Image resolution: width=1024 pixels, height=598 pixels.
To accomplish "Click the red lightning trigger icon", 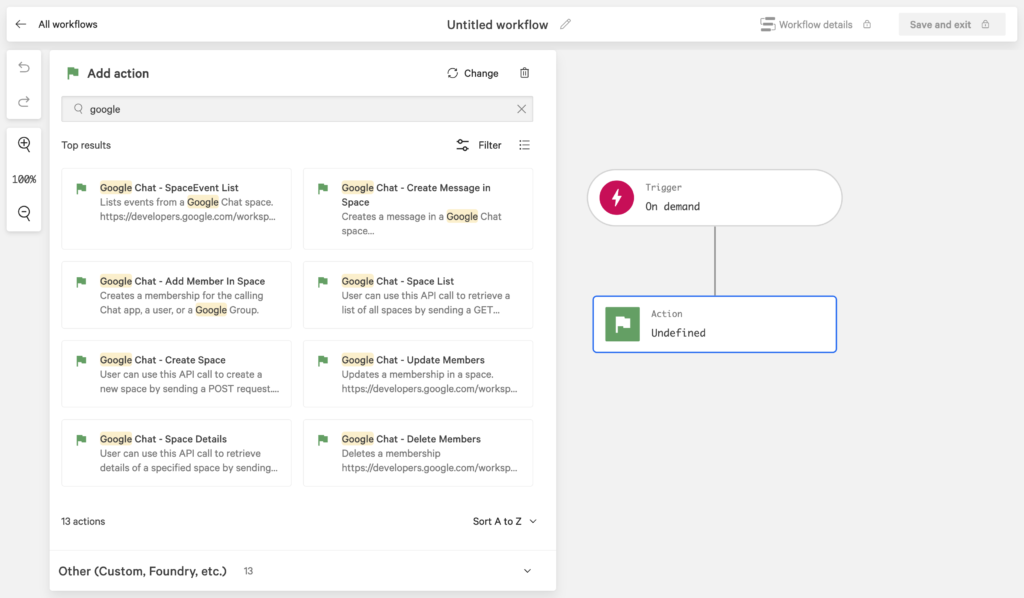I will 616,198.
